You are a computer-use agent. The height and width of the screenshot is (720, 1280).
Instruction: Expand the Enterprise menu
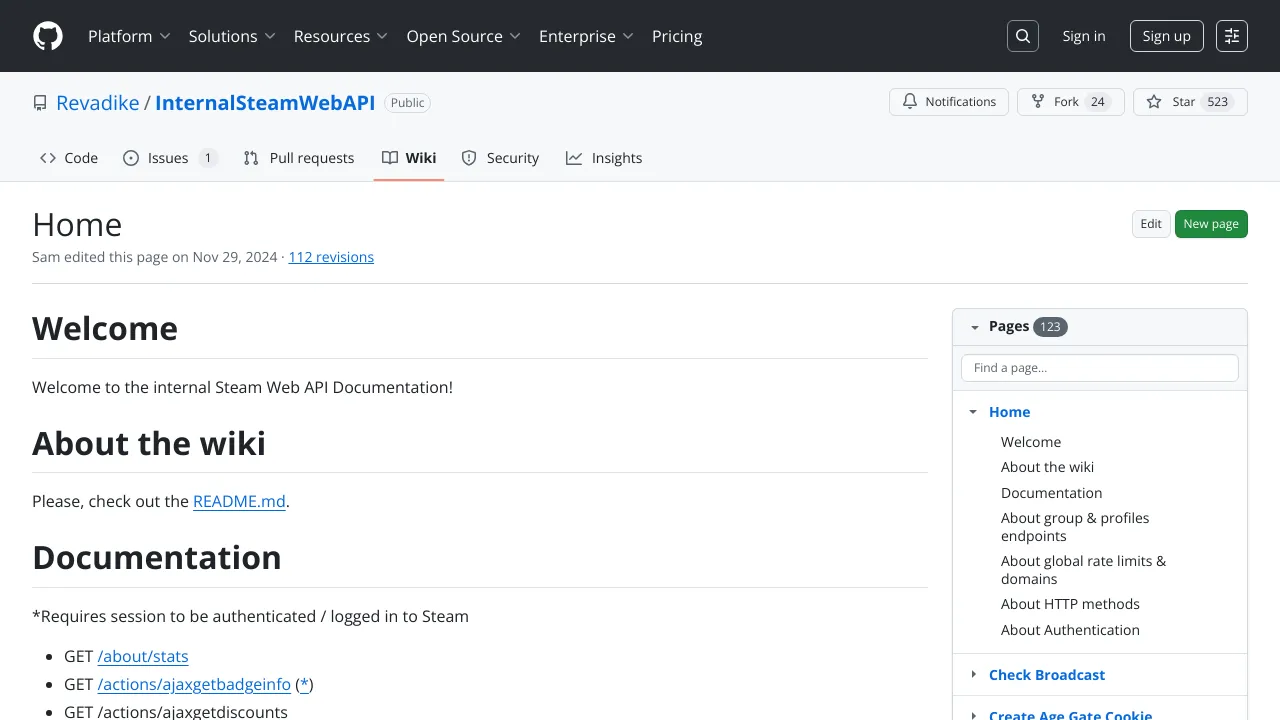coord(586,36)
